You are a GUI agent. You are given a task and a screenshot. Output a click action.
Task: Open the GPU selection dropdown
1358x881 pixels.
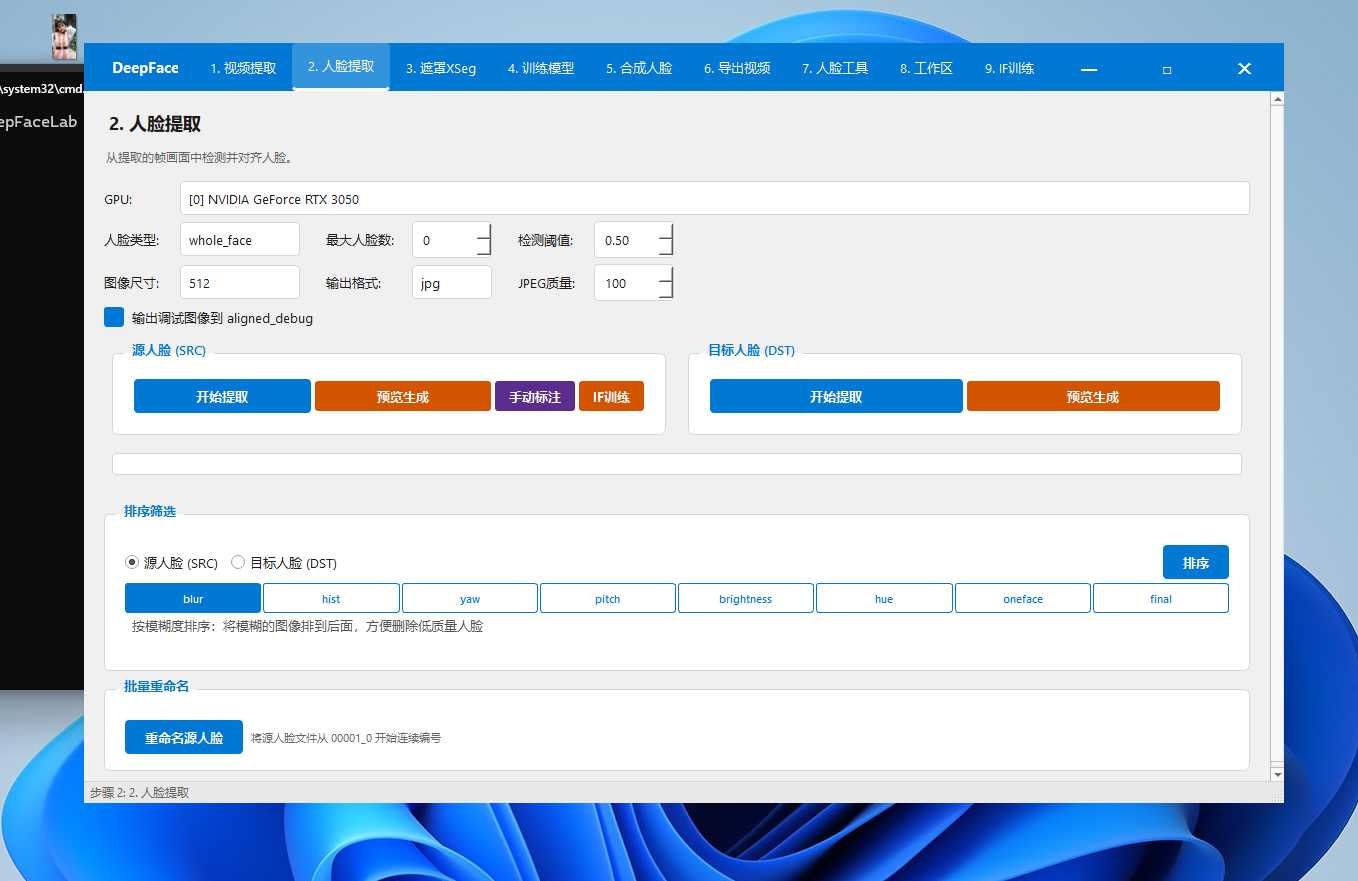point(715,198)
